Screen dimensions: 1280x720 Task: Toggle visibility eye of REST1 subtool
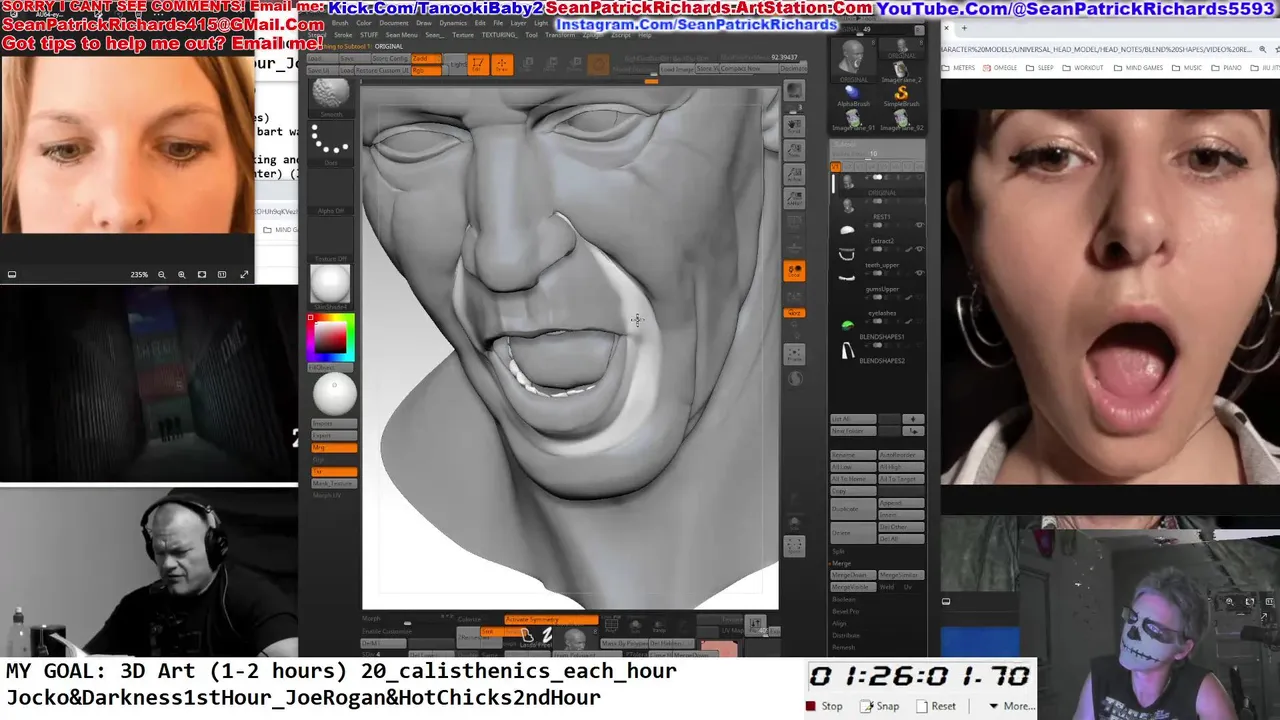[x=919, y=200]
